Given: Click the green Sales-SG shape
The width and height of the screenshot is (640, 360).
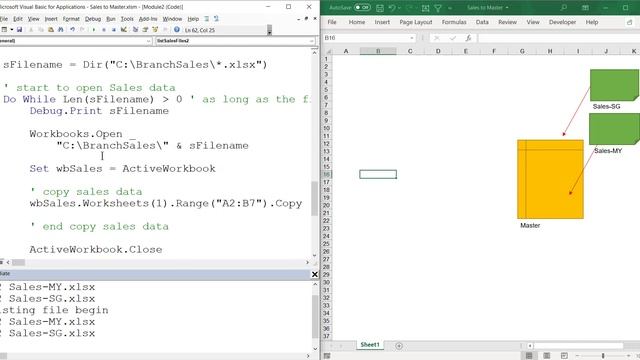Looking at the screenshot, I should (x=614, y=85).
